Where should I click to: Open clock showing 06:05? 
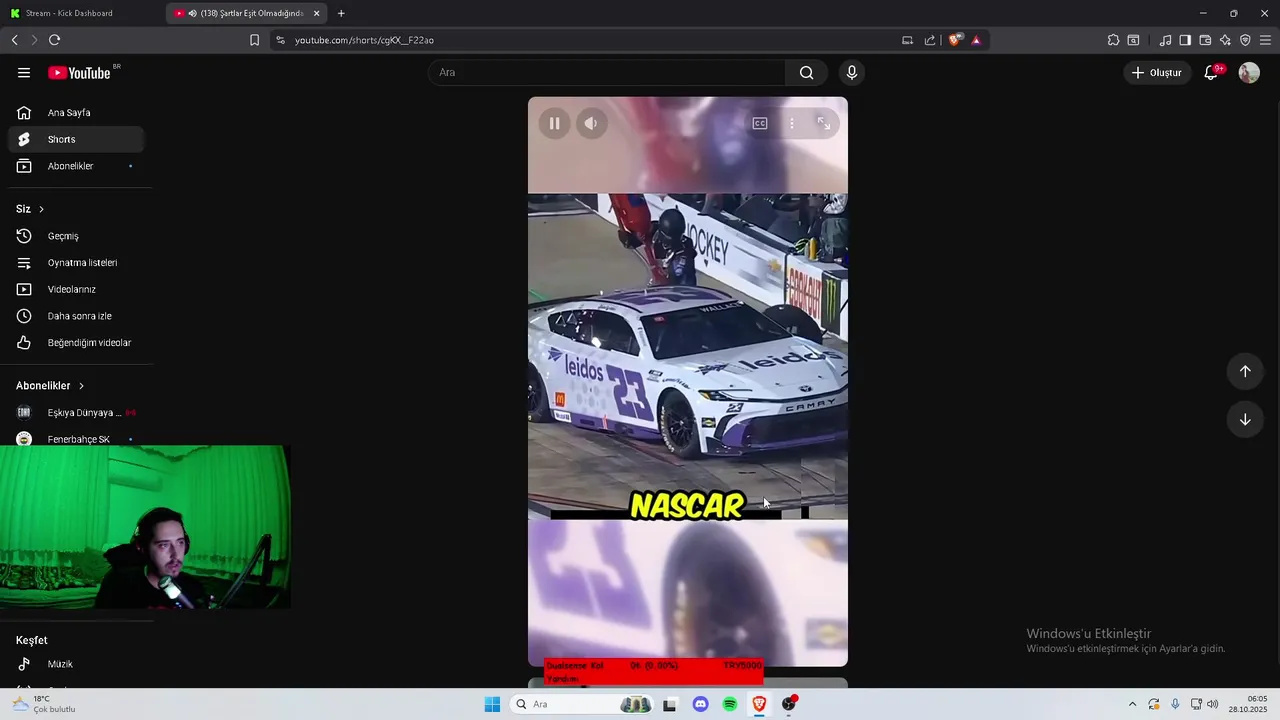tap(1248, 704)
